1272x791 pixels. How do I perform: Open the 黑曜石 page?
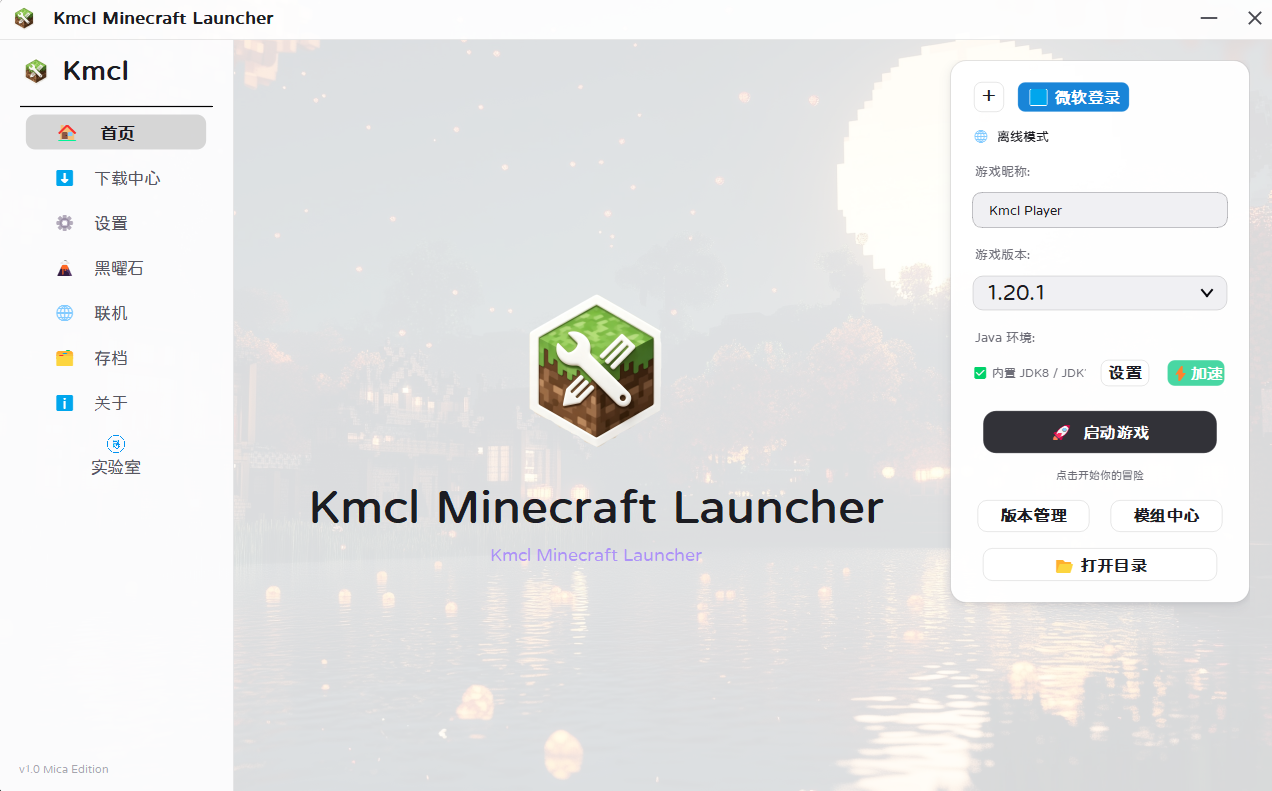(116, 268)
